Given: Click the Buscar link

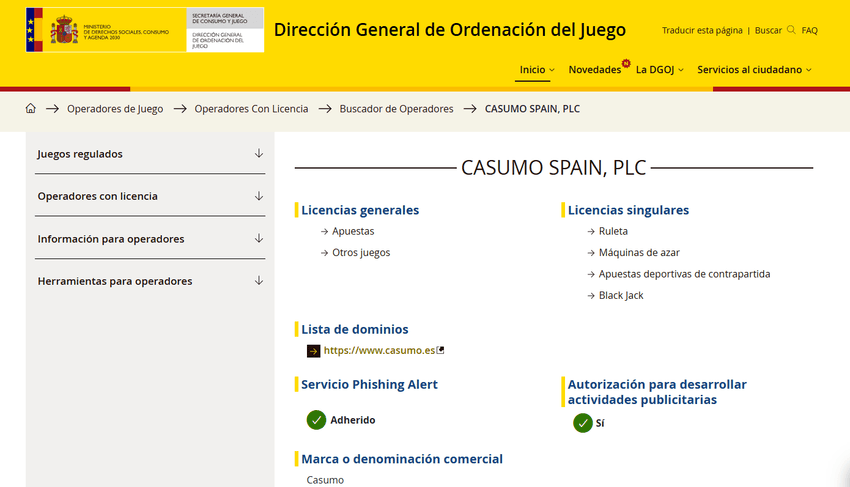Looking at the screenshot, I should click(x=768, y=30).
